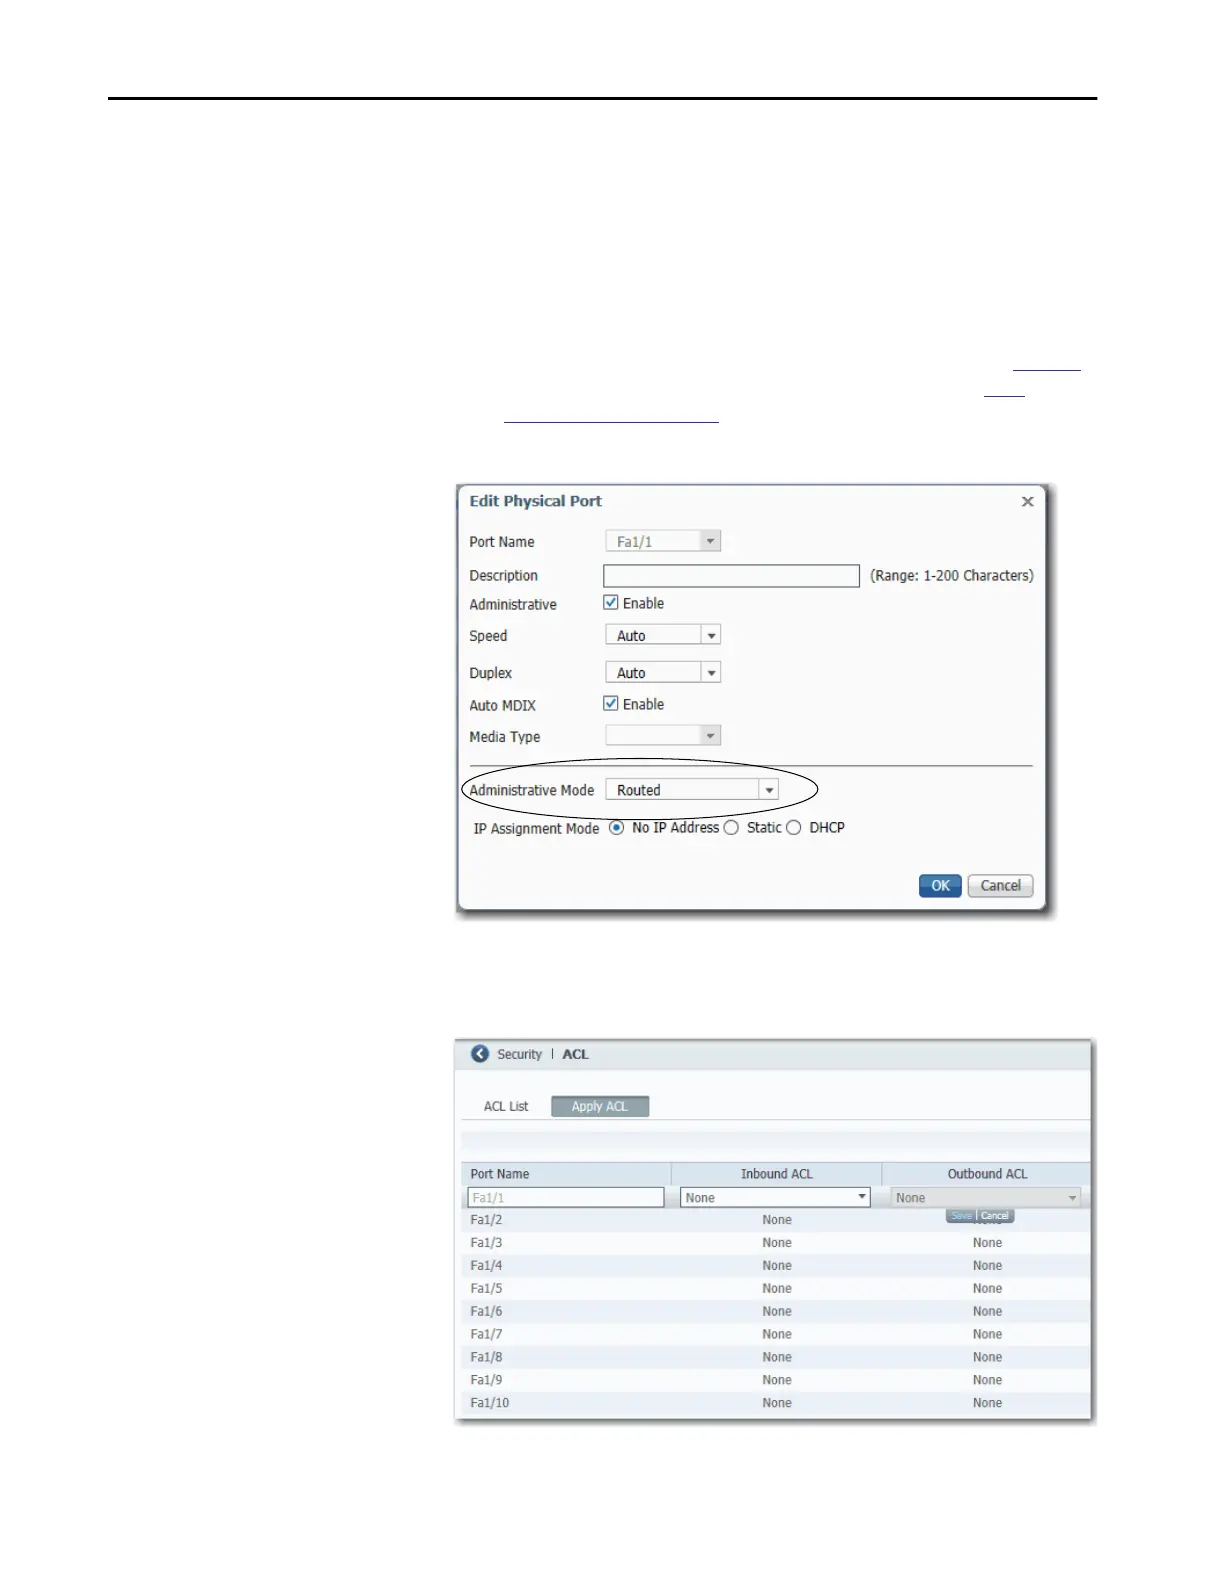Screen dimensions: 1224x1584
Task: Select the Fa1/6 port row
Action: [x=775, y=1311]
